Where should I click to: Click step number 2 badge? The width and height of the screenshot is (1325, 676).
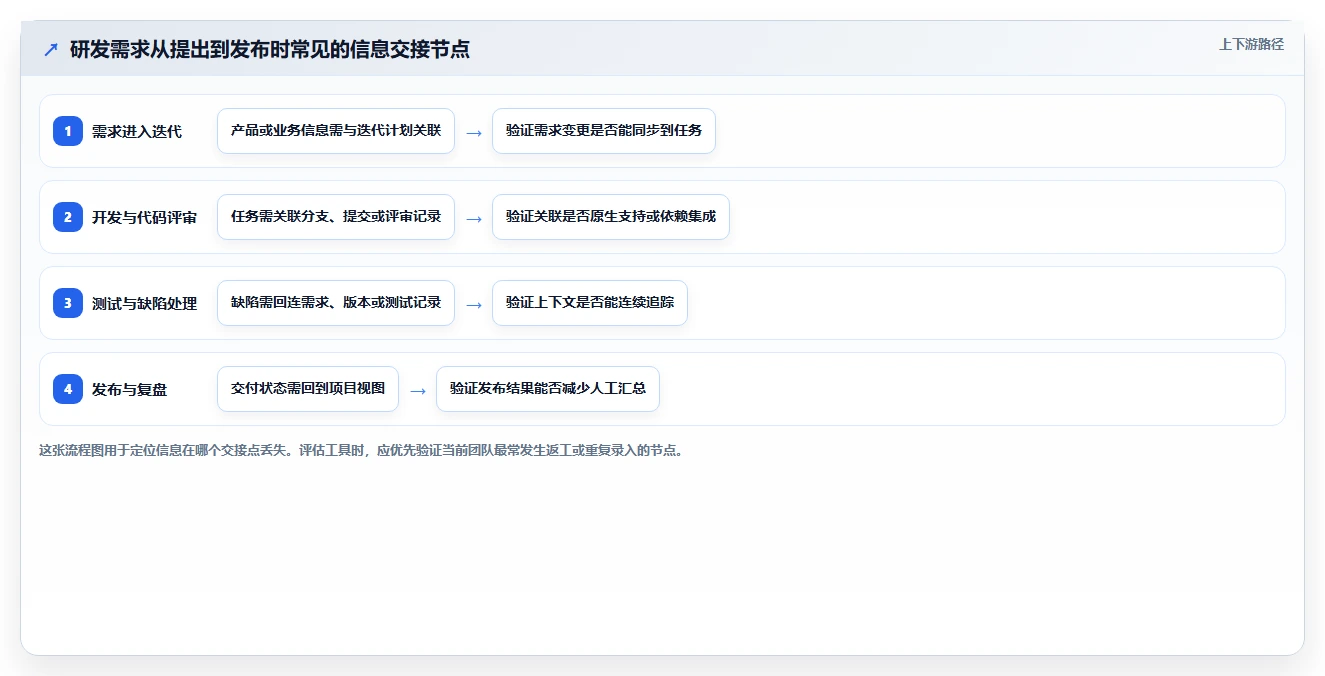(x=68, y=216)
